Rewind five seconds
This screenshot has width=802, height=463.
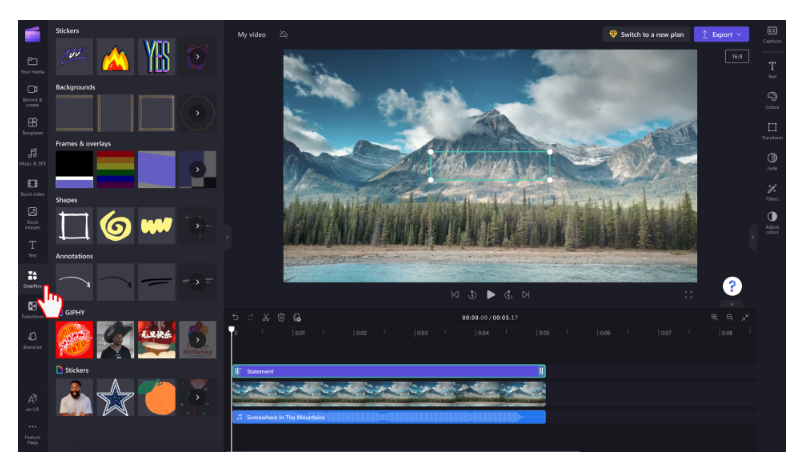click(472, 295)
